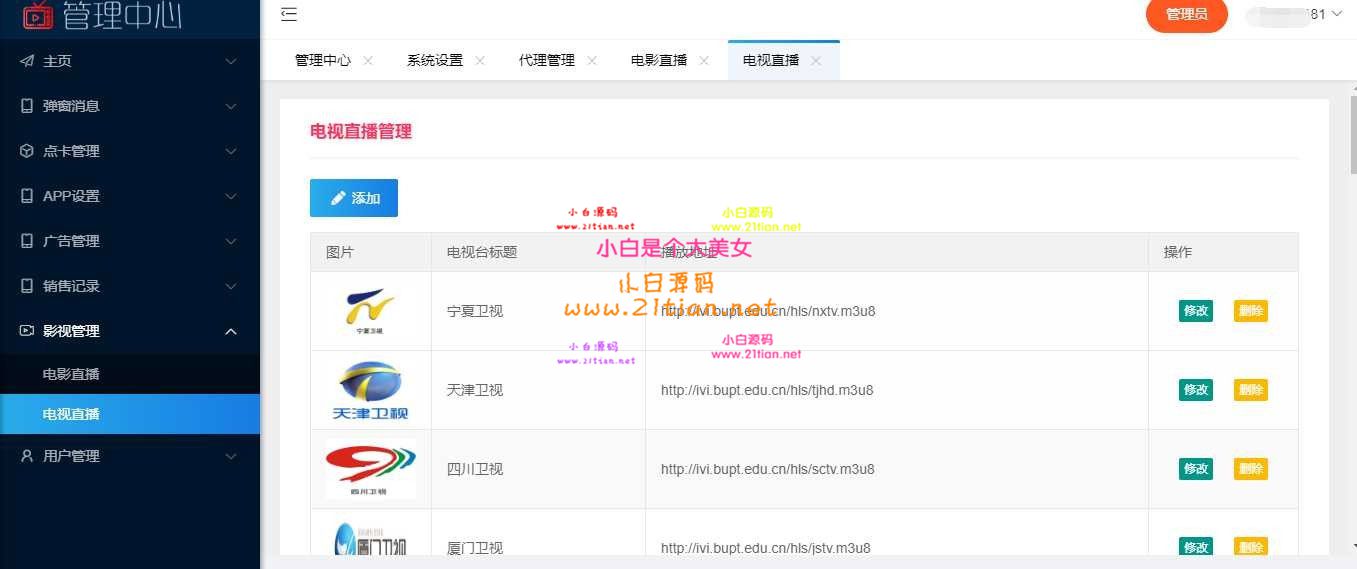The width and height of the screenshot is (1357, 569).
Task: Click the 四川卫视 stream URL text
Action: coord(768,469)
